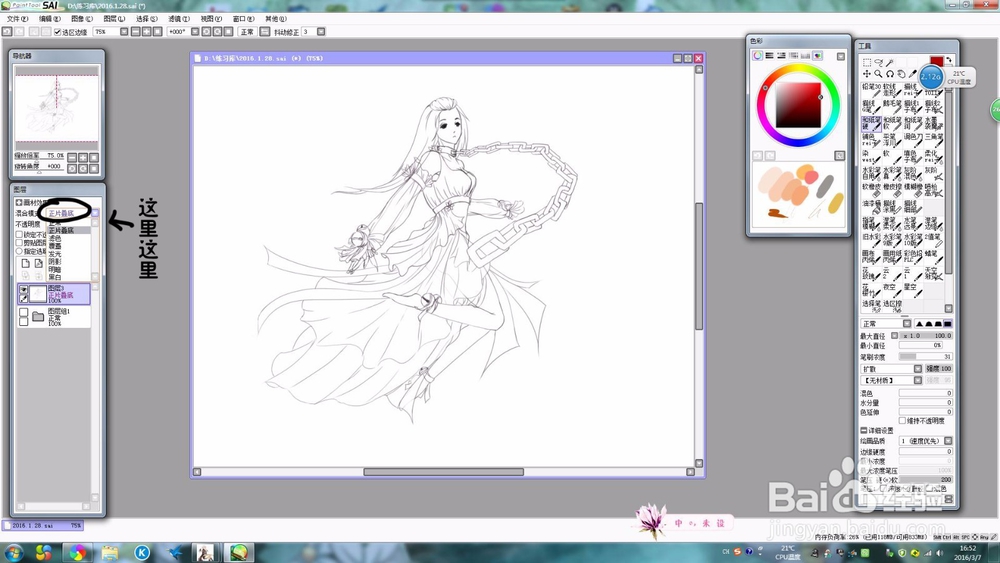1000x563 pixels.
Task: Open the zoom percentage dropdown in toolbar
Action: [x=124, y=31]
